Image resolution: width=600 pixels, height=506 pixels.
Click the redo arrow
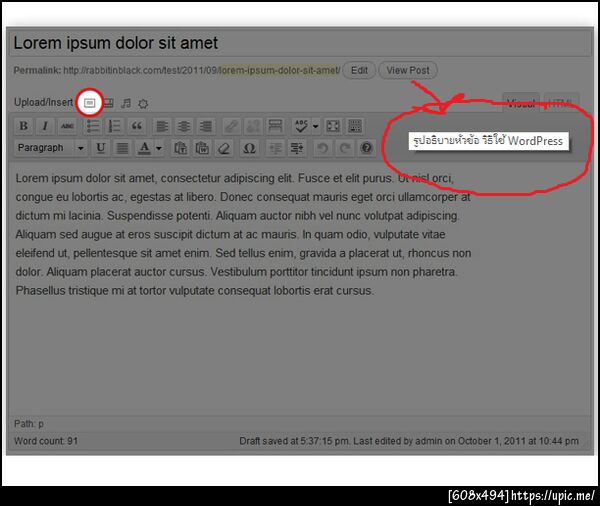pos(345,148)
